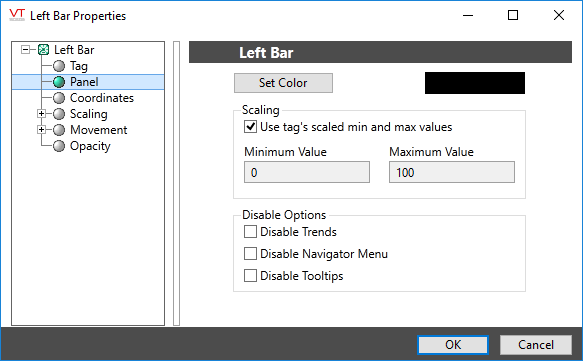
Task: Enable the Disable Trends checkbox
Action: (x=250, y=232)
